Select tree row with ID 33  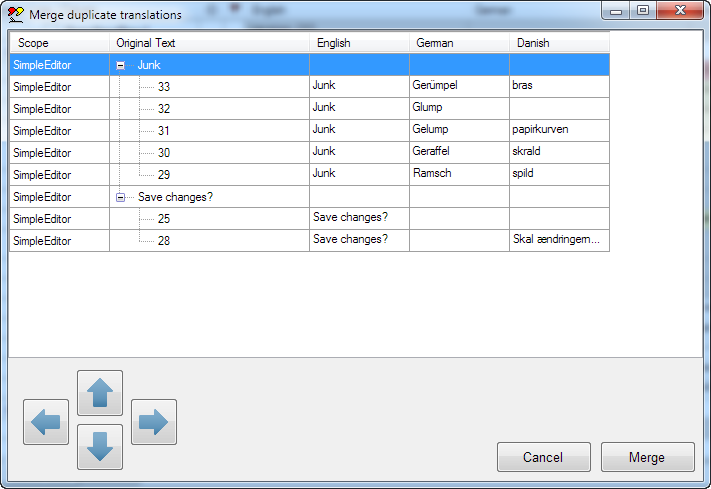pos(164,87)
